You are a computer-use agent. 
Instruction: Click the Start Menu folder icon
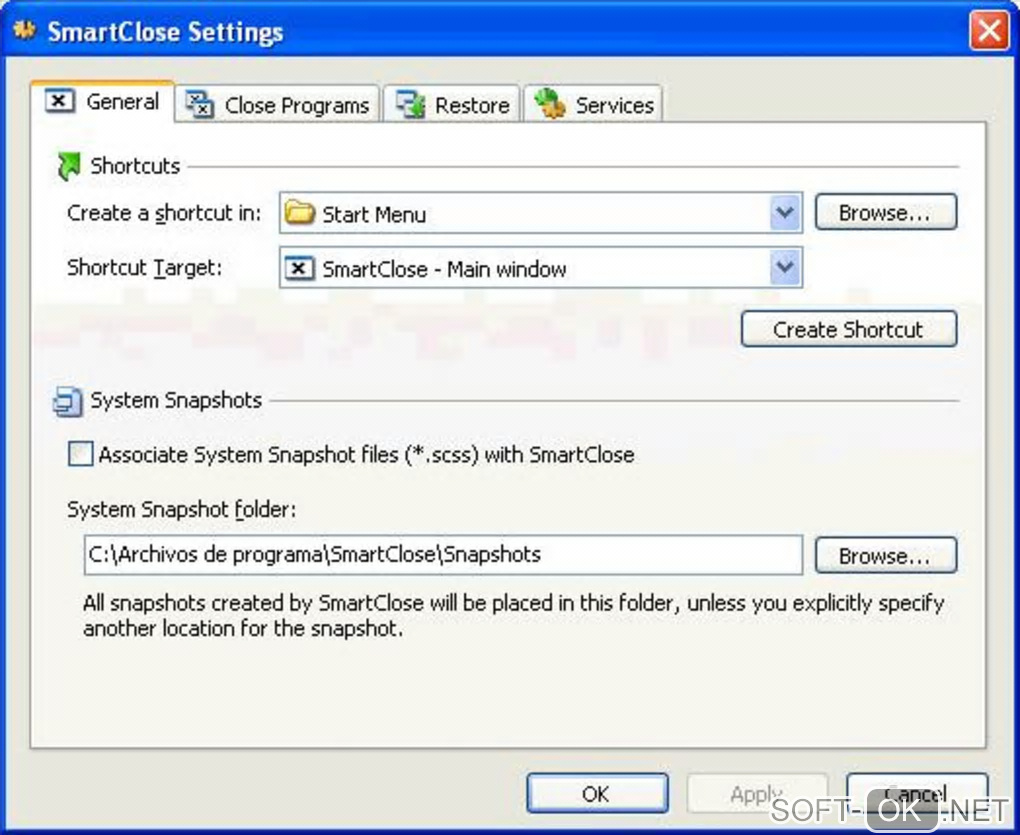point(300,213)
